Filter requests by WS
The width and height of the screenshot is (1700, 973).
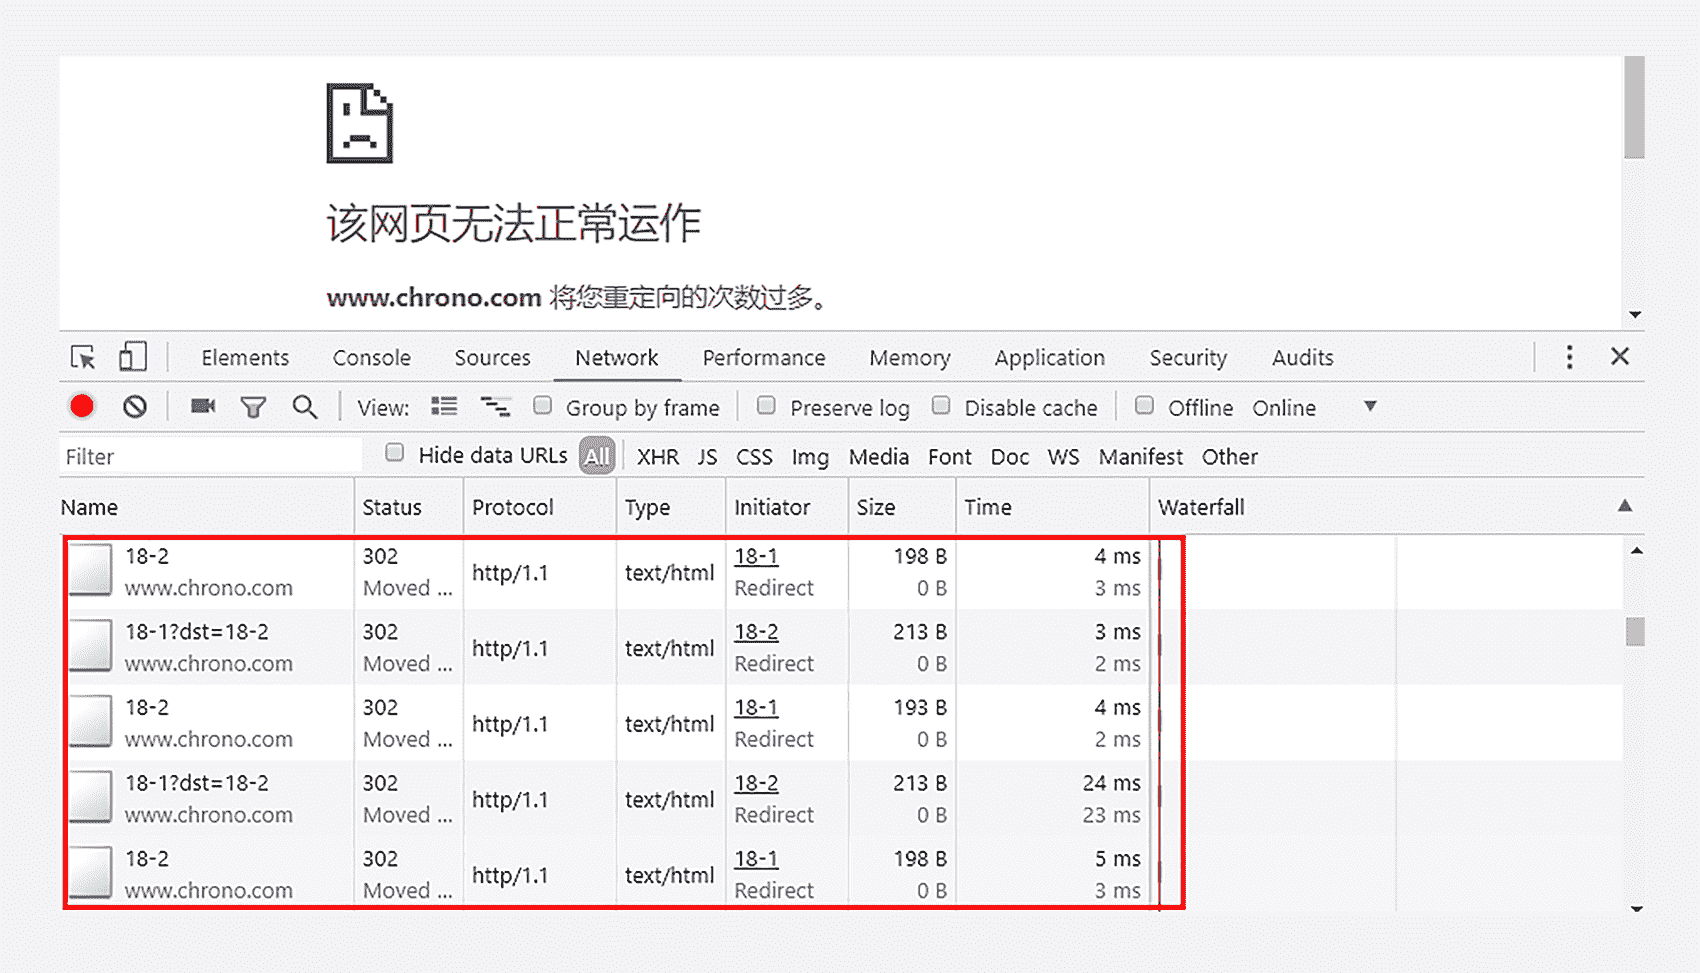point(1063,457)
